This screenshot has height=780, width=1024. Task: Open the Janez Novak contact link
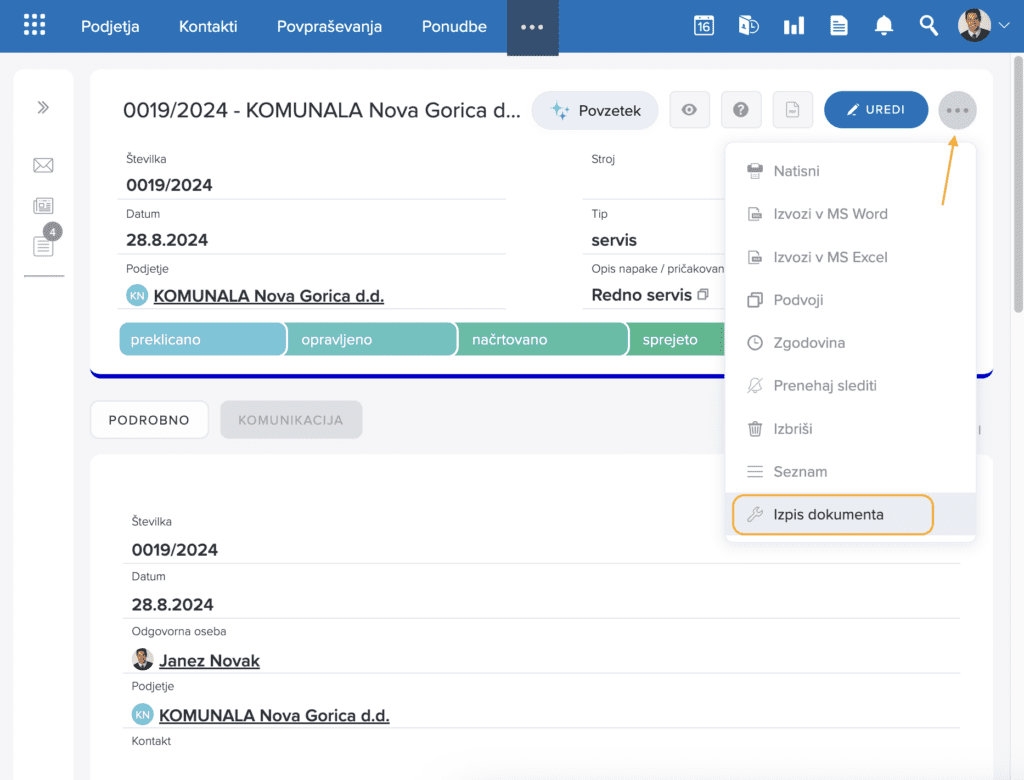[x=209, y=661]
